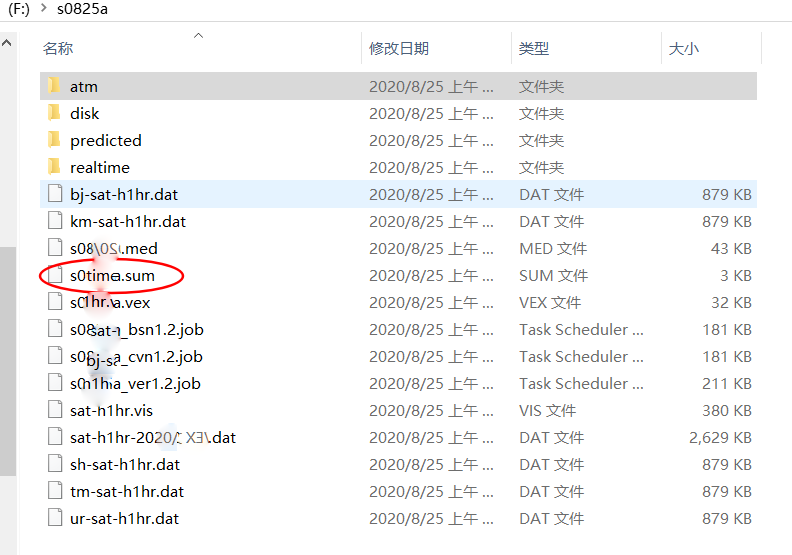The width and height of the screenshot is (792, 555).
Task: Click icon of the 2,629 KB dat file
Action: 55,437
